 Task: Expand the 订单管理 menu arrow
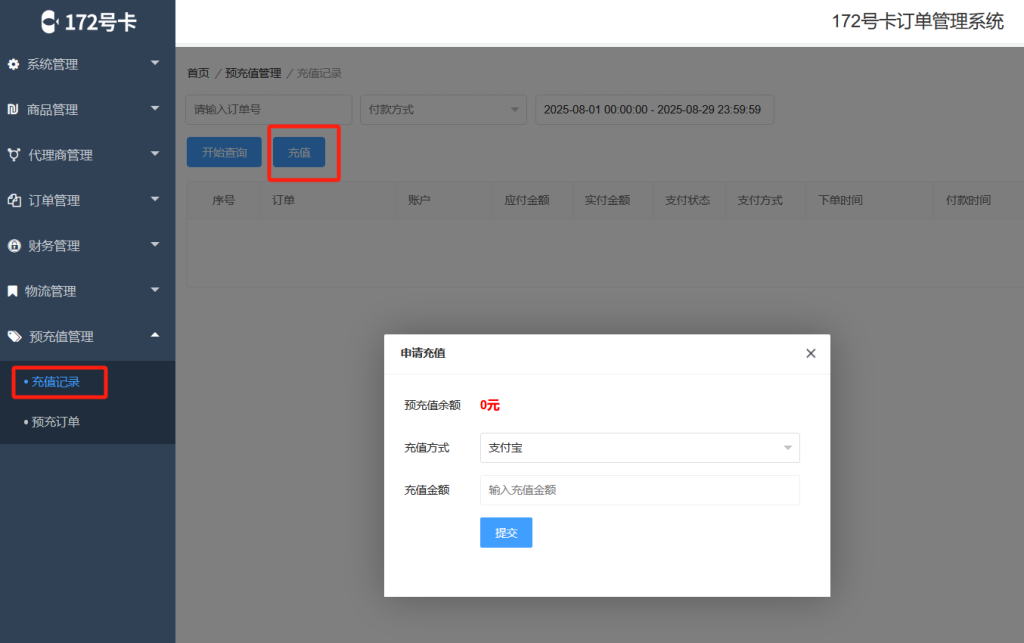click(x=155, y=199)
